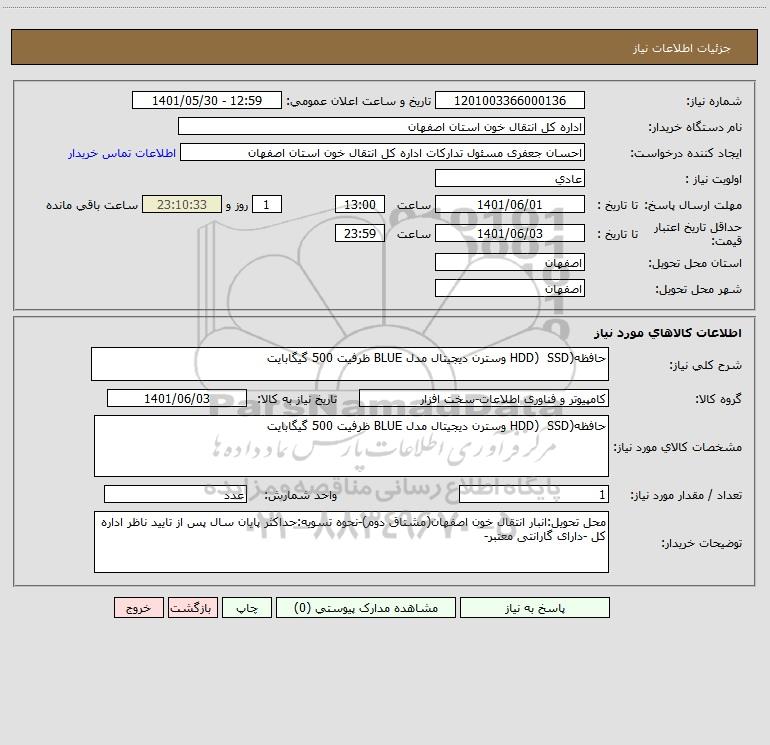The image size is (770, 745).
Task: Click the بازگشت back button
Action: tap(192, 607)
